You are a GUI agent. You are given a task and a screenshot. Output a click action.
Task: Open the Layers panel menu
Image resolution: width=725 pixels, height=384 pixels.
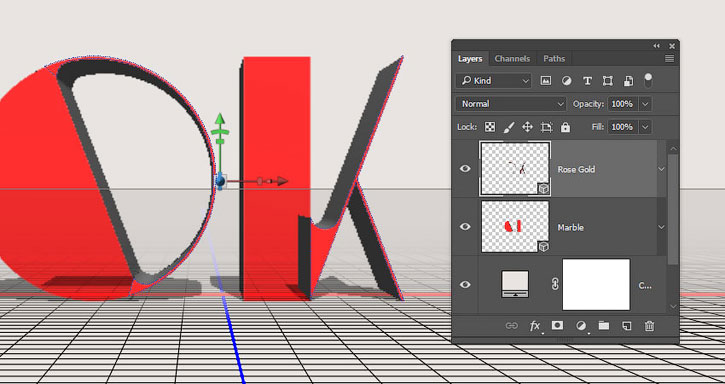tap(669, 59)
